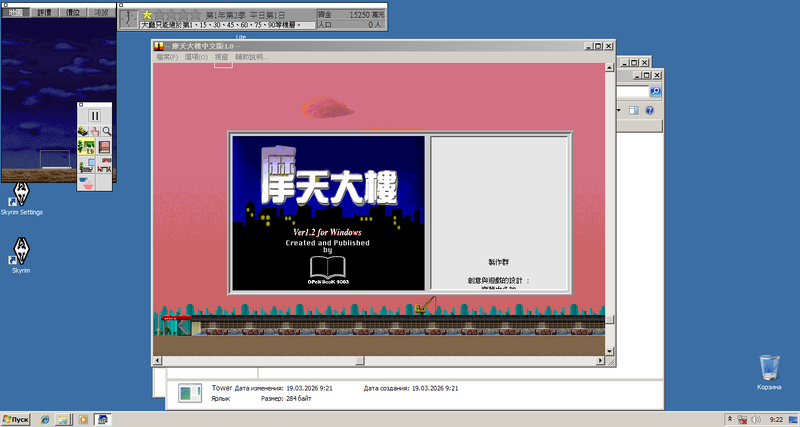Click the 9:22 taskbar clock

click(776, 419)
